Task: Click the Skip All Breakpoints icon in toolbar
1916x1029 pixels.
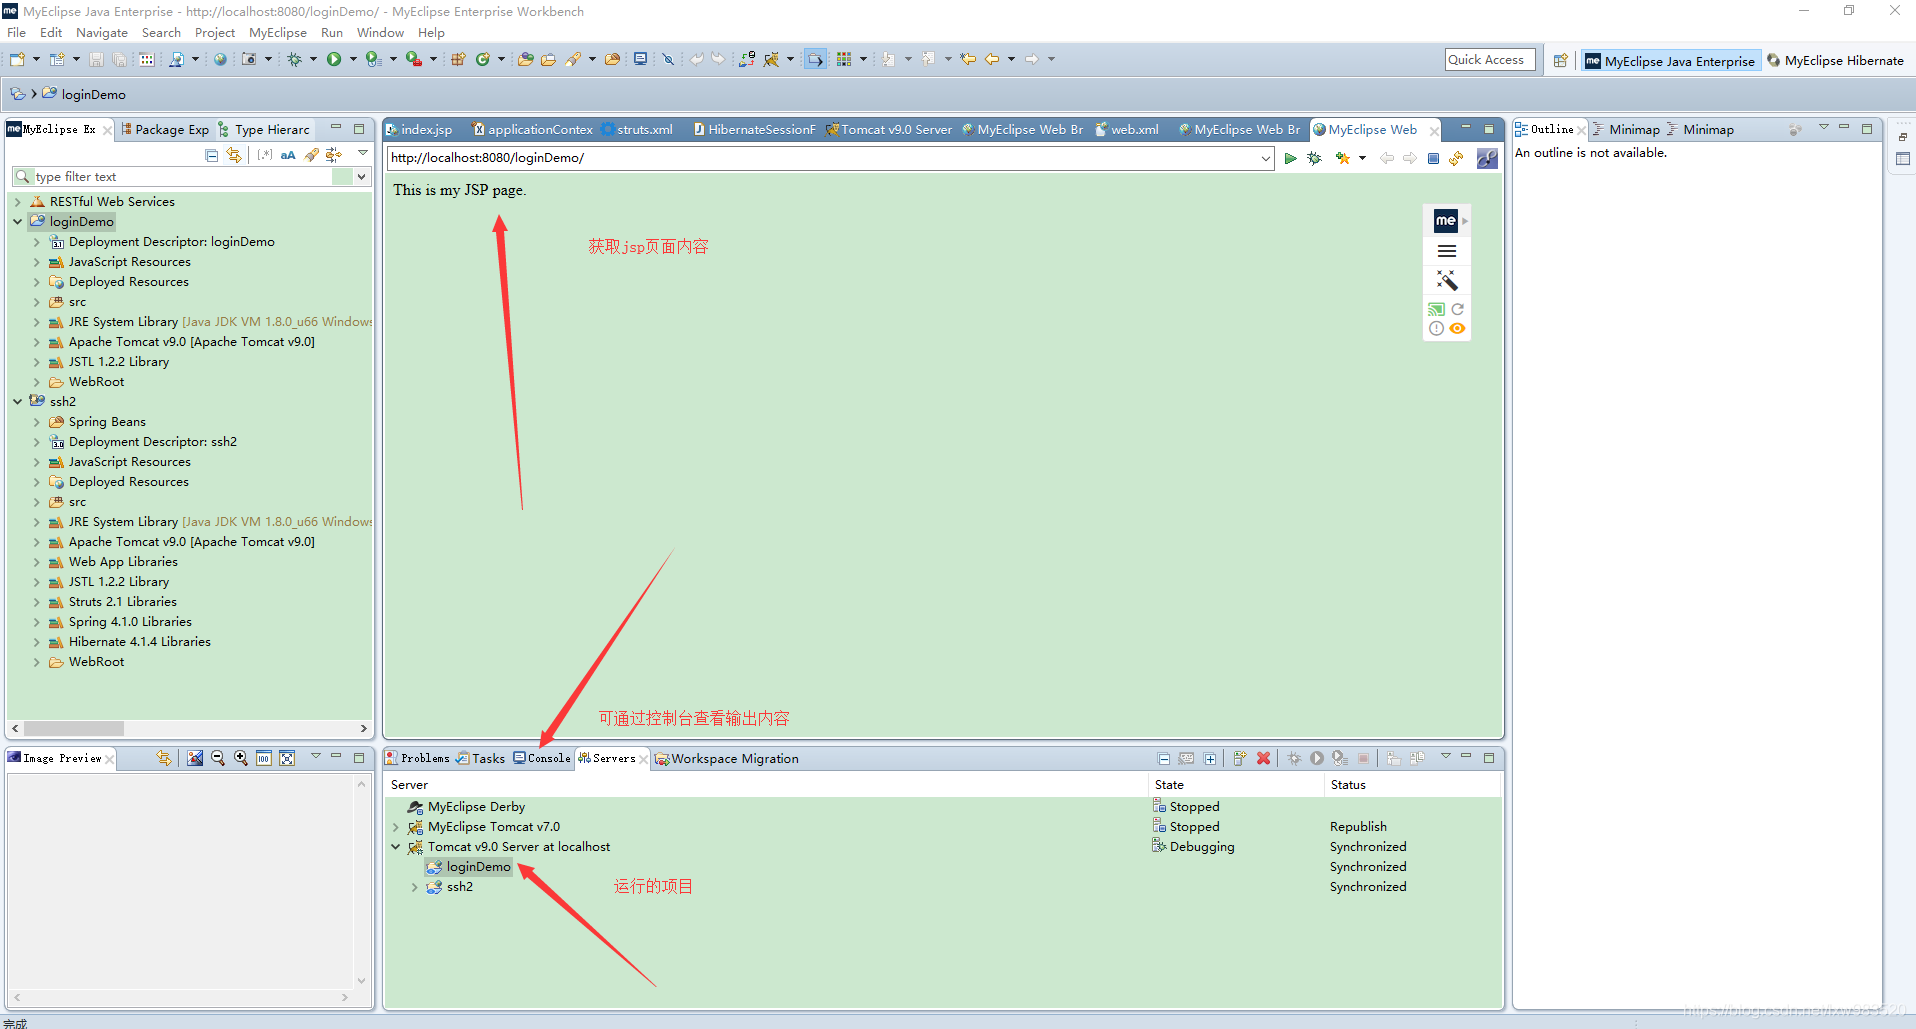Action: tap(668, 60)
